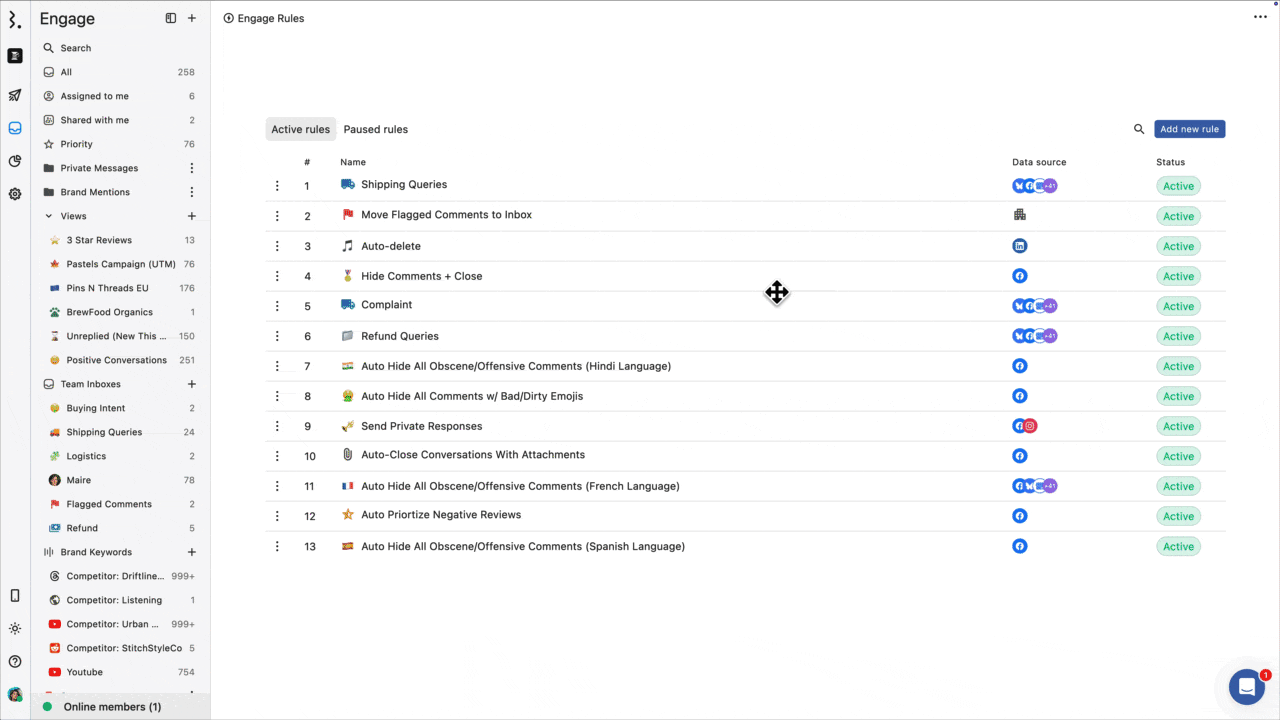Open the Settings gear in left rail
The height and width of the screenshot is (720, 1280).
(x=15, y=194)
